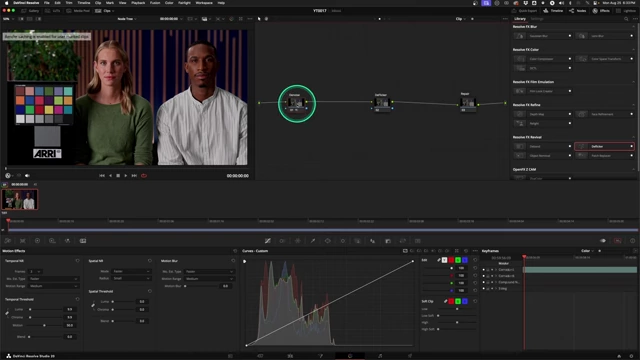The width and height of the screenshot is (640, 360).
Task: Reset the Motion Blur settings
Action: (x=233, y=261)
